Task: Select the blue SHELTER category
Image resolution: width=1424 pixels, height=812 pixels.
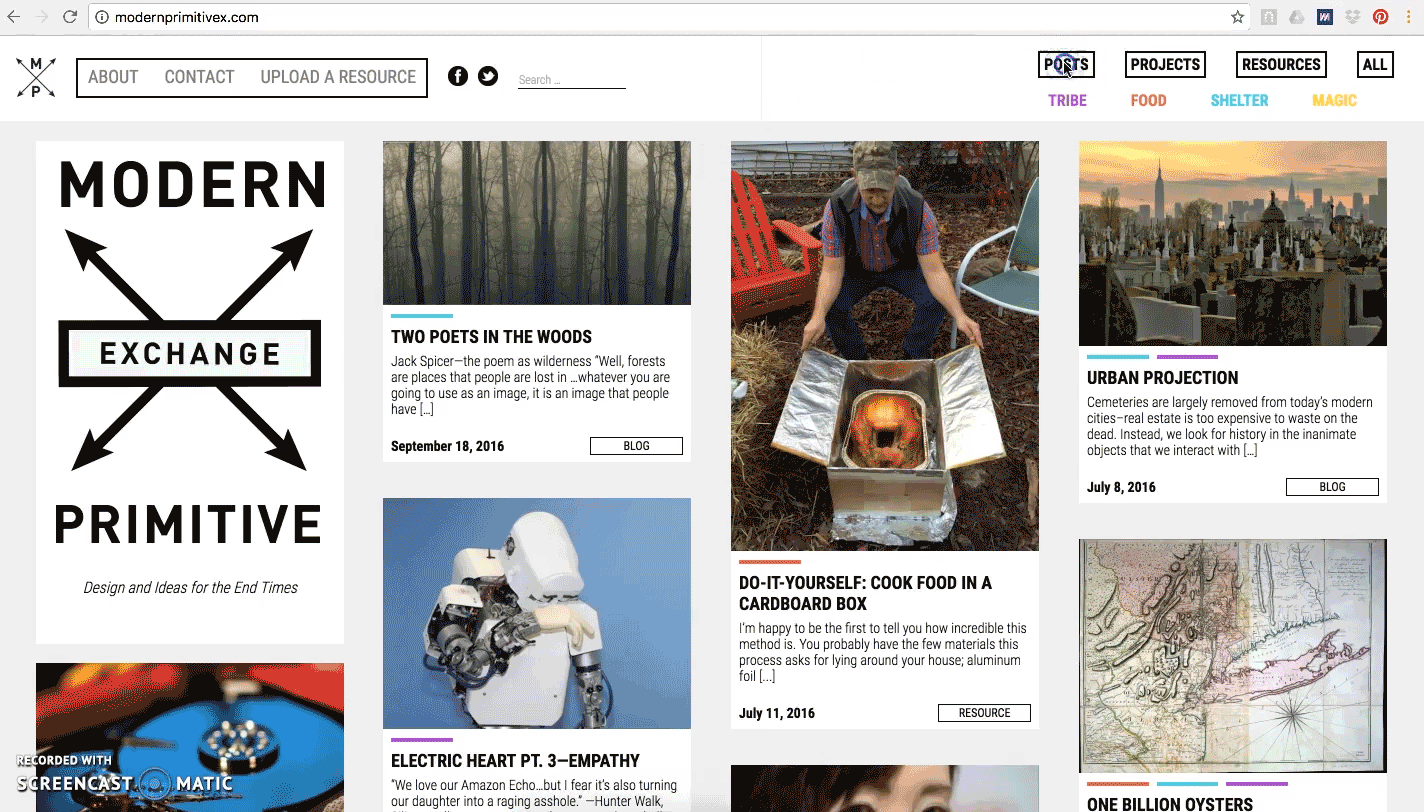Action: point(1239,101)
